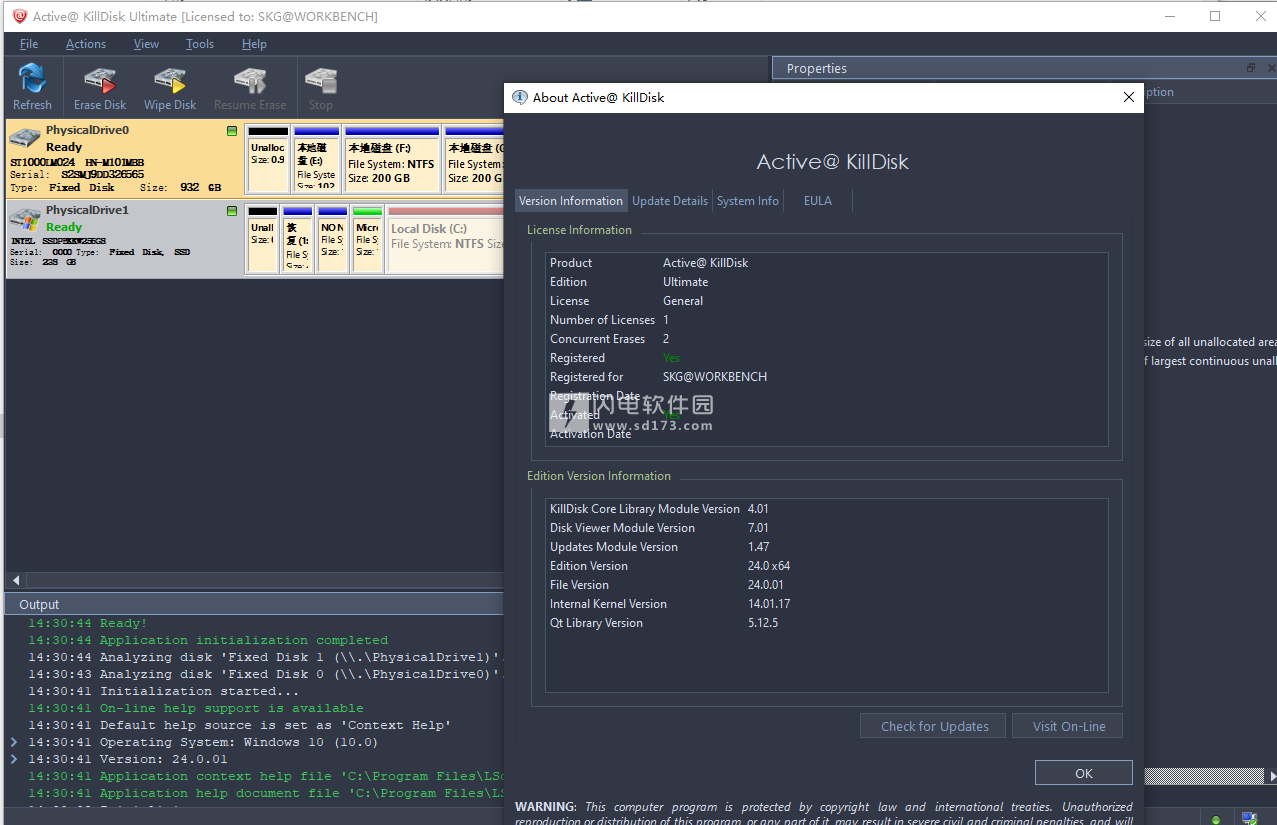Expand the Operating System log entry
Viewport: 1277px width, 825px height.
tap(14, 742)
